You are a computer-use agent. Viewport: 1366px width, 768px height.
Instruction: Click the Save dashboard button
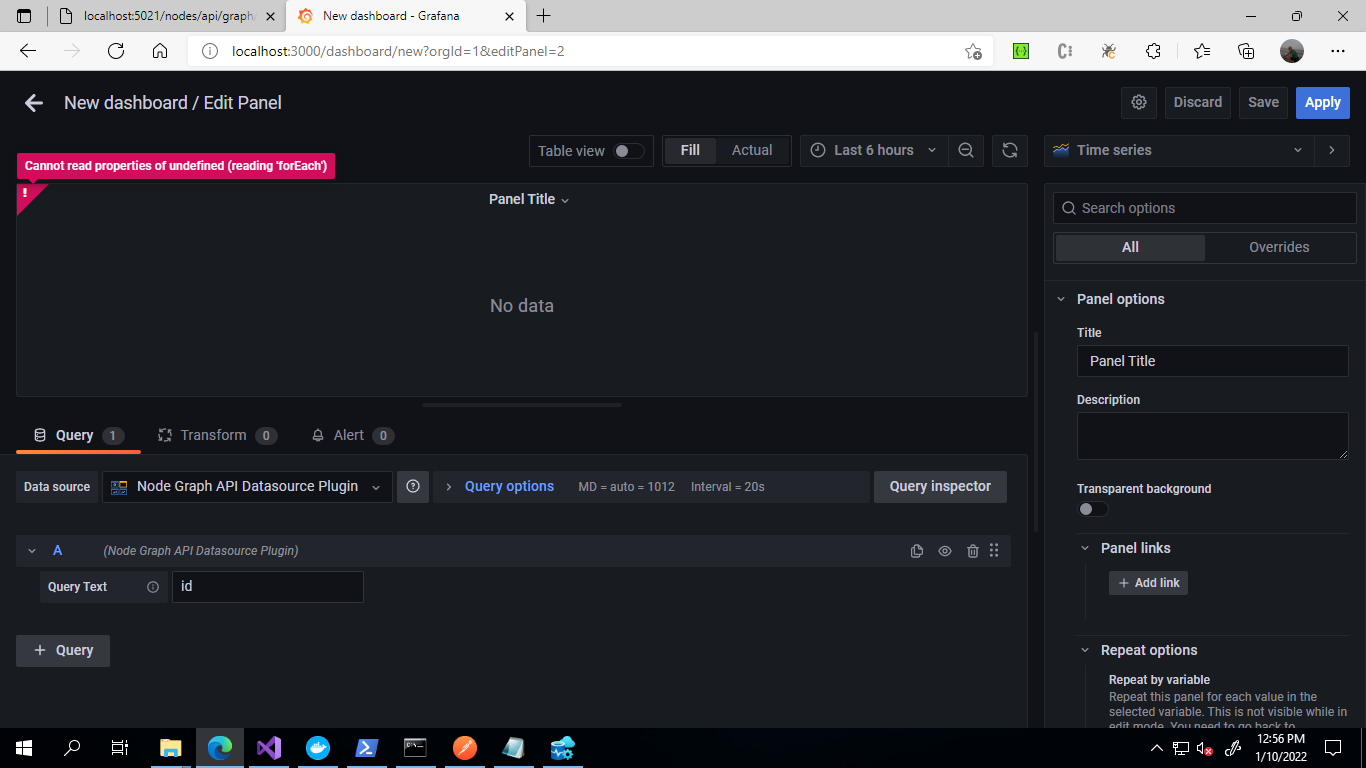(x=1263, y=102)
